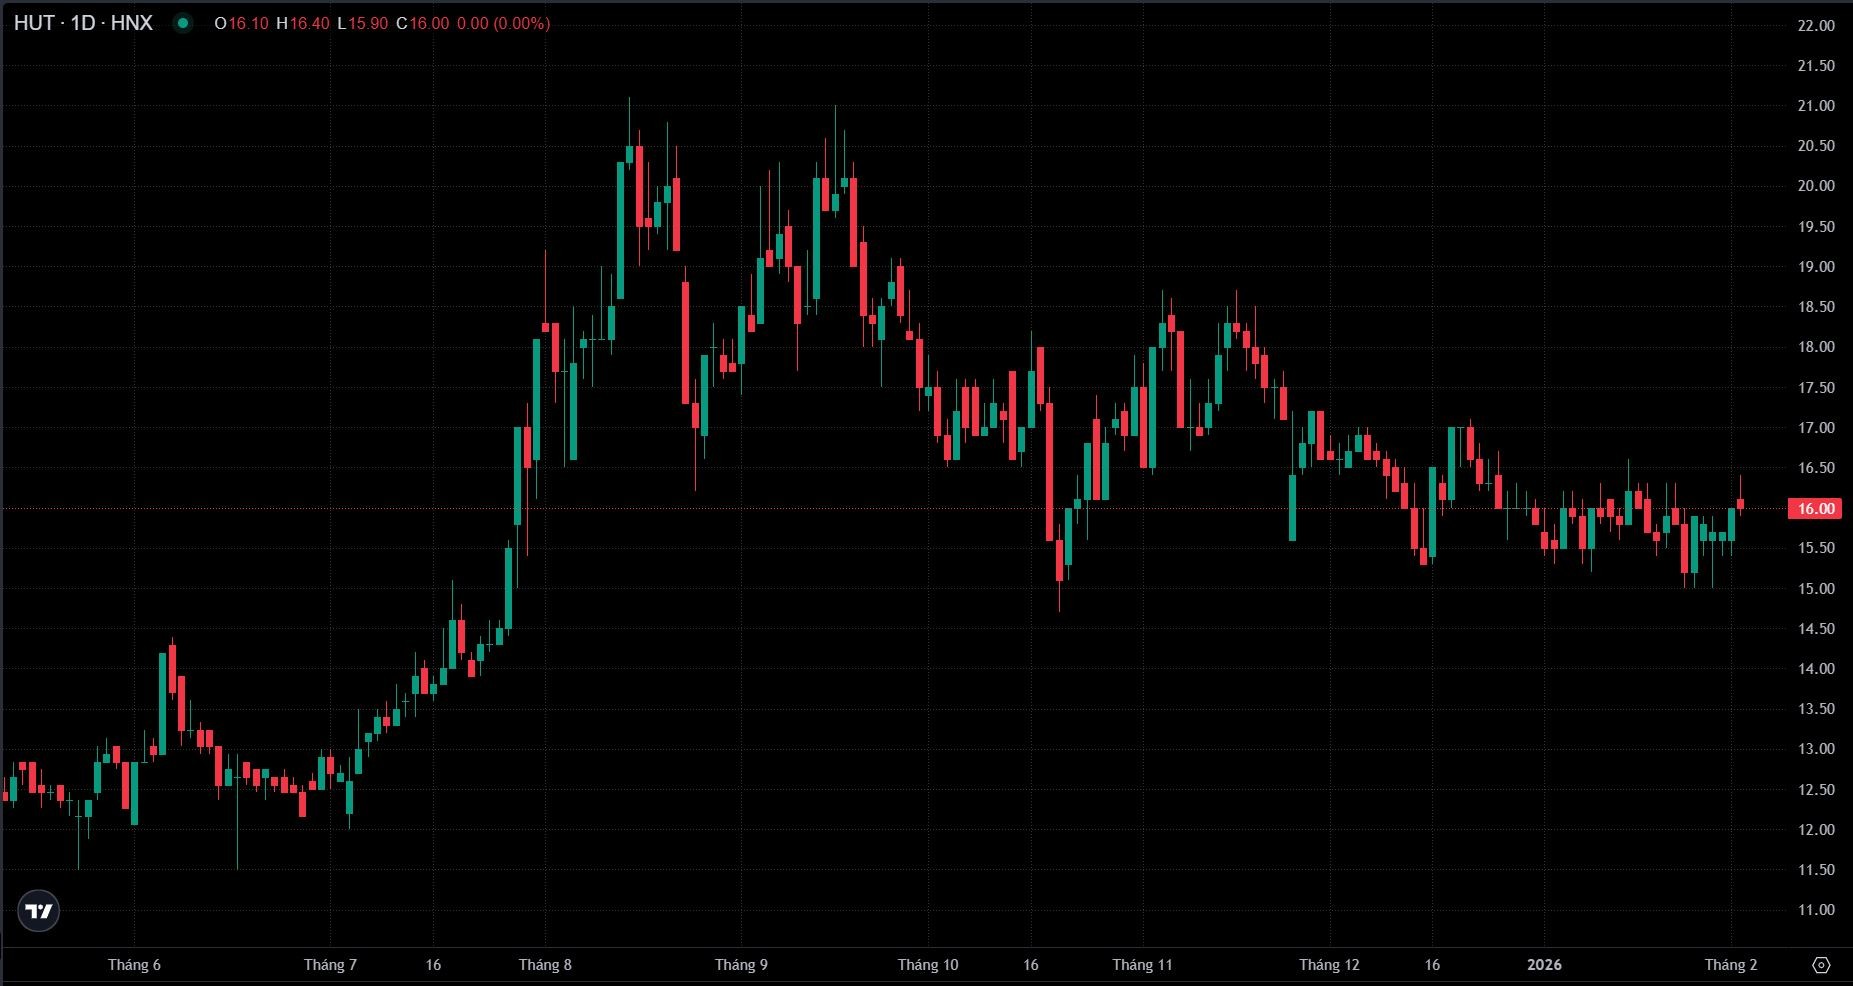Image resolution: width=1853 pixels, height=986 pixels.
Task: Click the TradingView logo icon
Action: pos(39,911)
